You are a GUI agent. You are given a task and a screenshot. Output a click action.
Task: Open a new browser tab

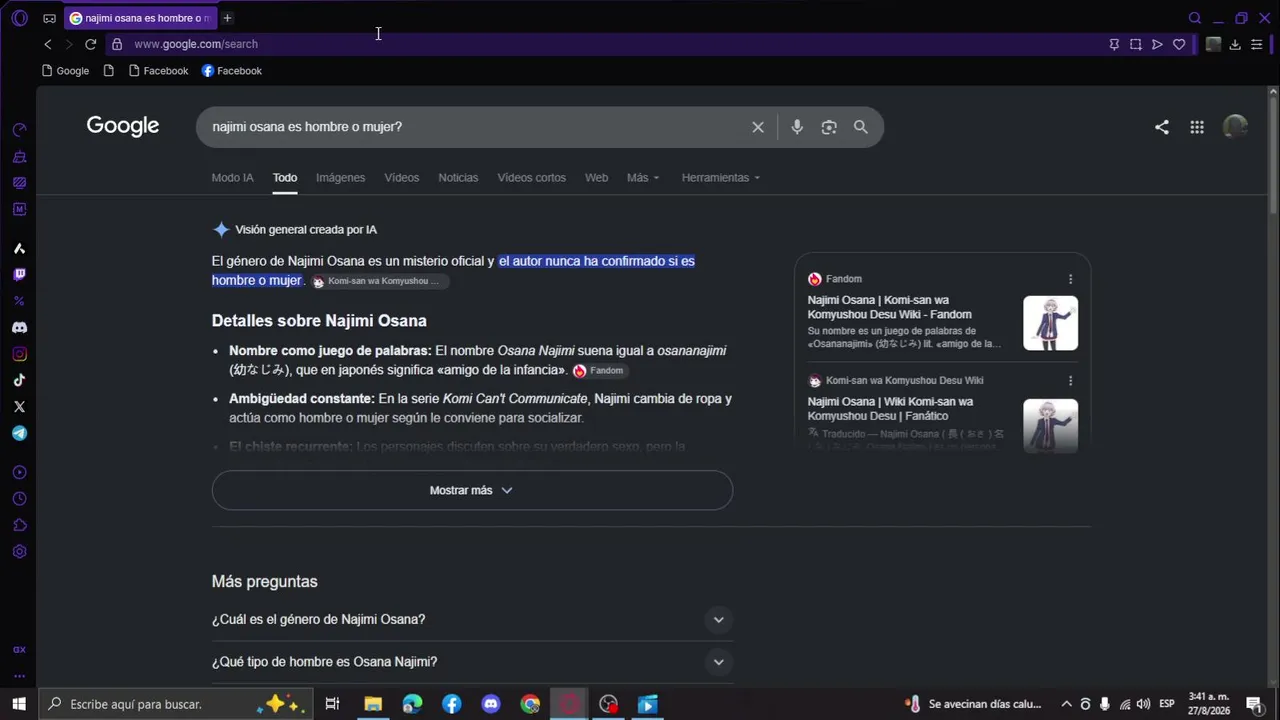click(x=227, y=18)
